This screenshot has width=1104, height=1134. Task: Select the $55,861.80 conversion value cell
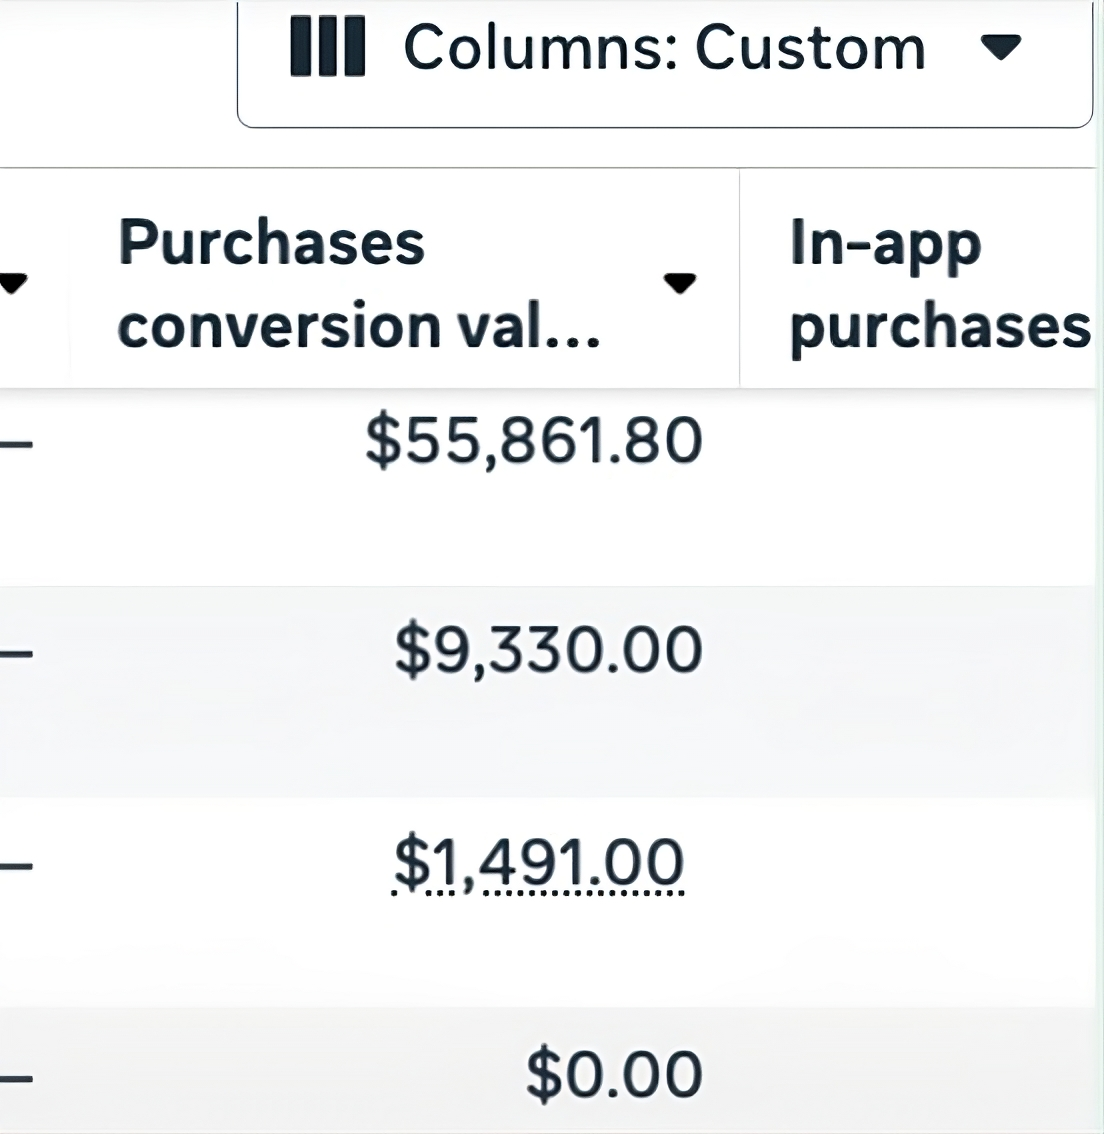point(534,442)
